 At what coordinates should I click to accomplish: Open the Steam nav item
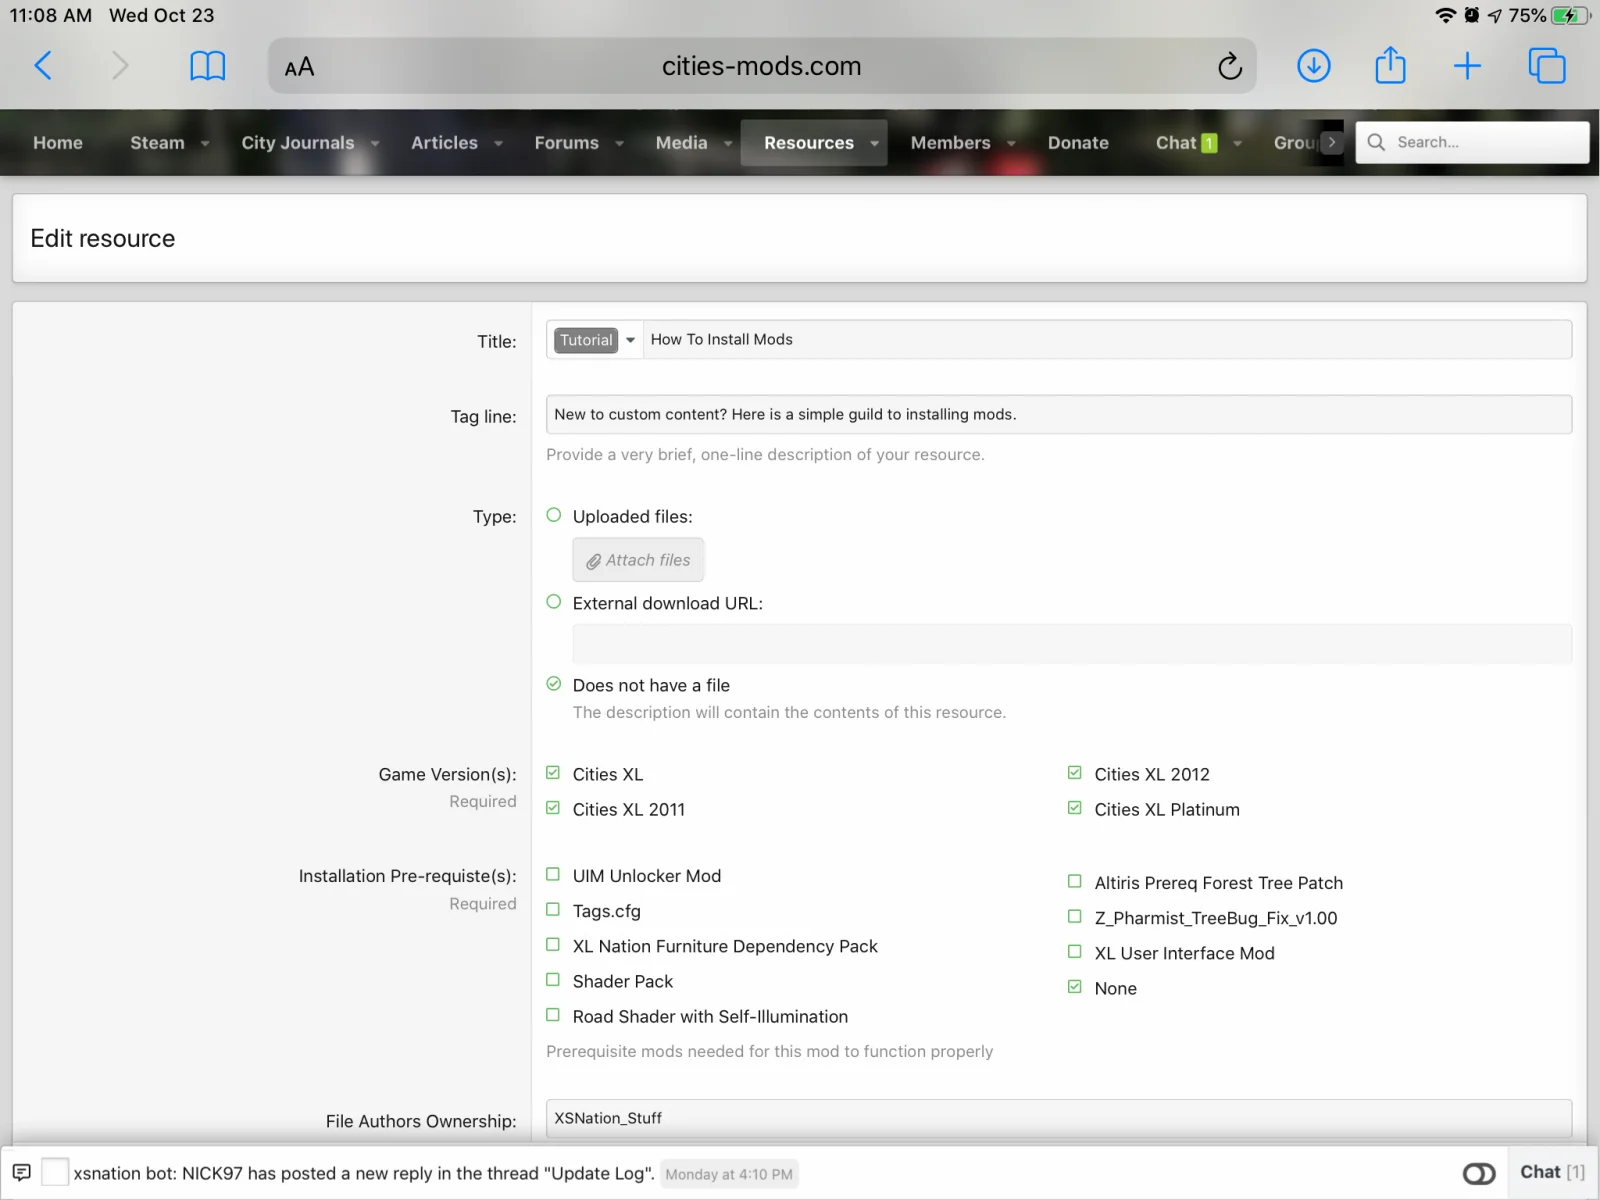[x=157, y=143]
